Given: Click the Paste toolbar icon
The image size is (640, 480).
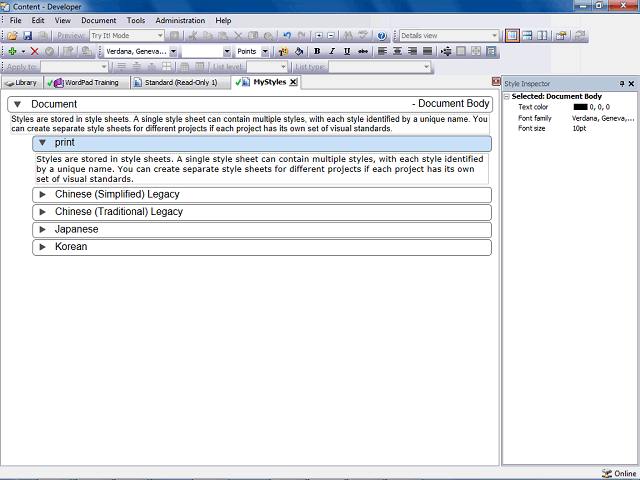Looking at the screenshot, I should 223,36.
